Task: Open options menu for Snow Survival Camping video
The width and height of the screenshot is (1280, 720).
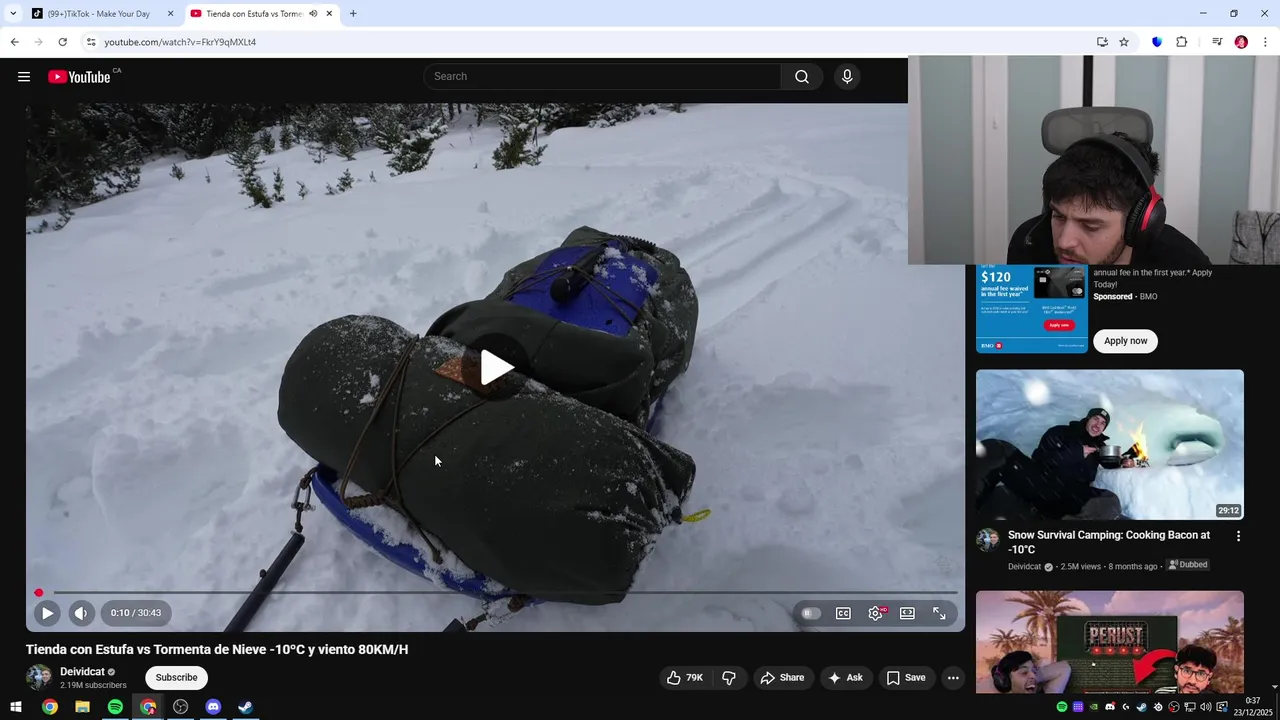Action: coord(1238,536)
